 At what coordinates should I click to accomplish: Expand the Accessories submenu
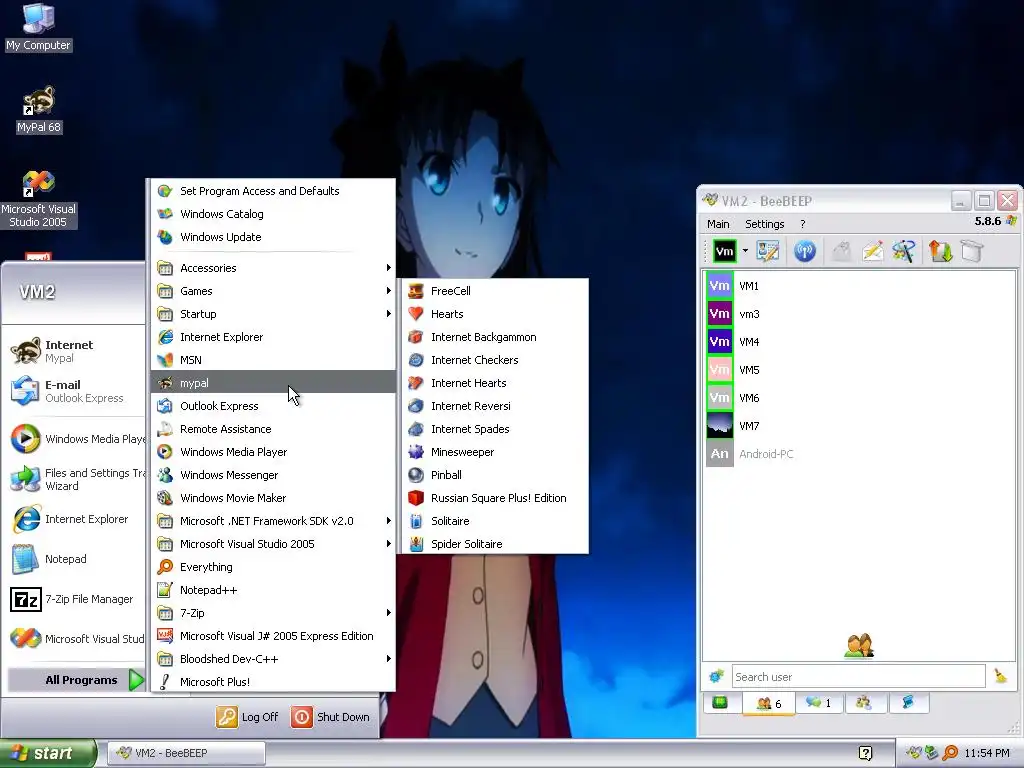(x=273, y=268)
